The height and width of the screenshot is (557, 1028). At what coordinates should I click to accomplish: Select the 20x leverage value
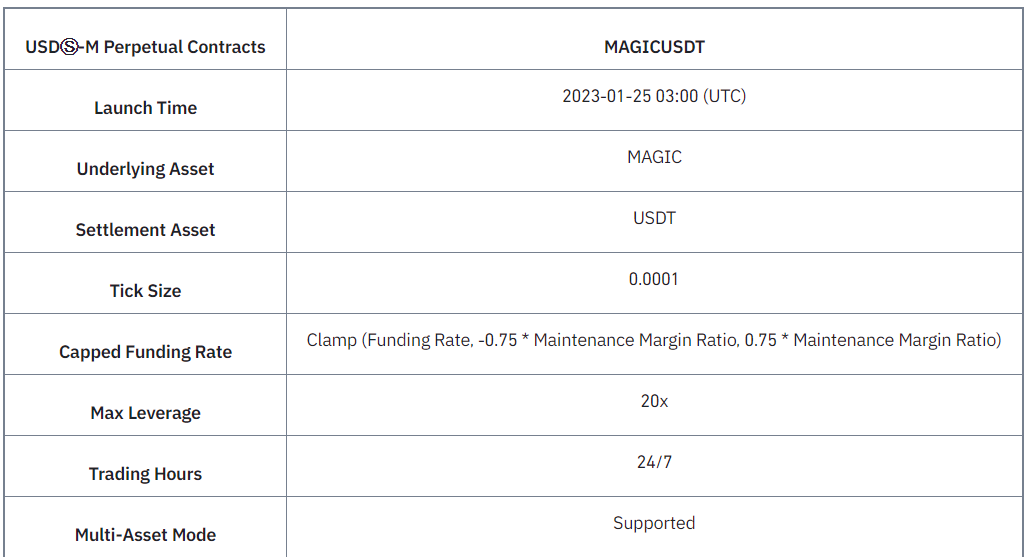654,401
